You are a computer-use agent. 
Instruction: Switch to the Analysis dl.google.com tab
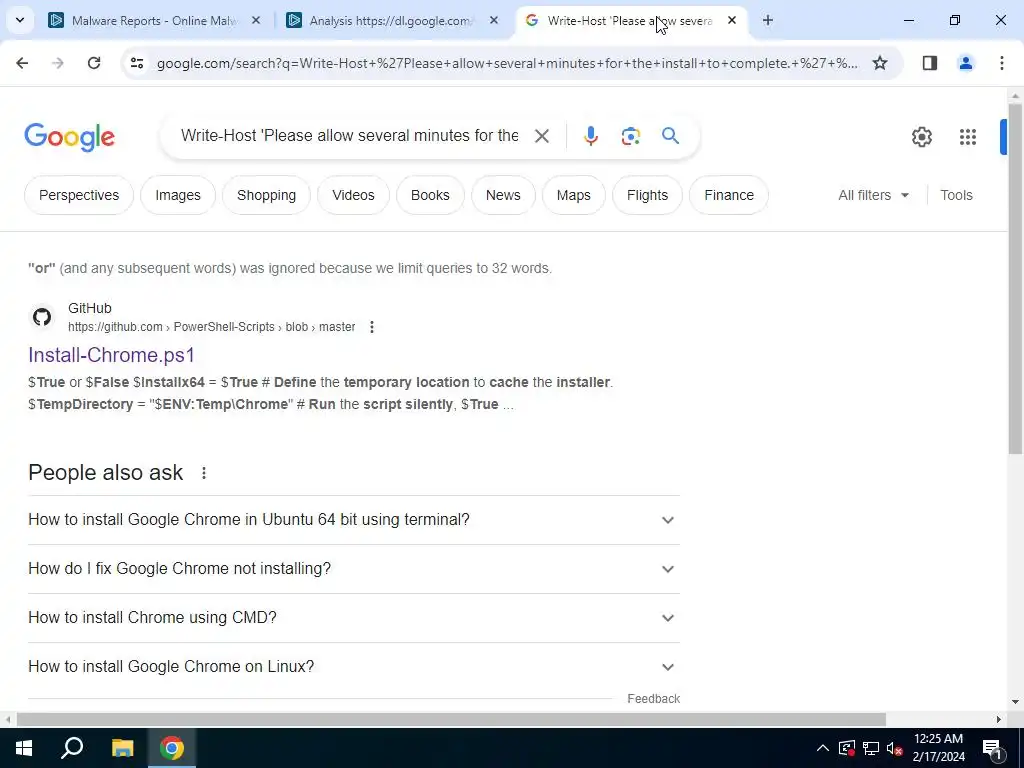point(392,20)
